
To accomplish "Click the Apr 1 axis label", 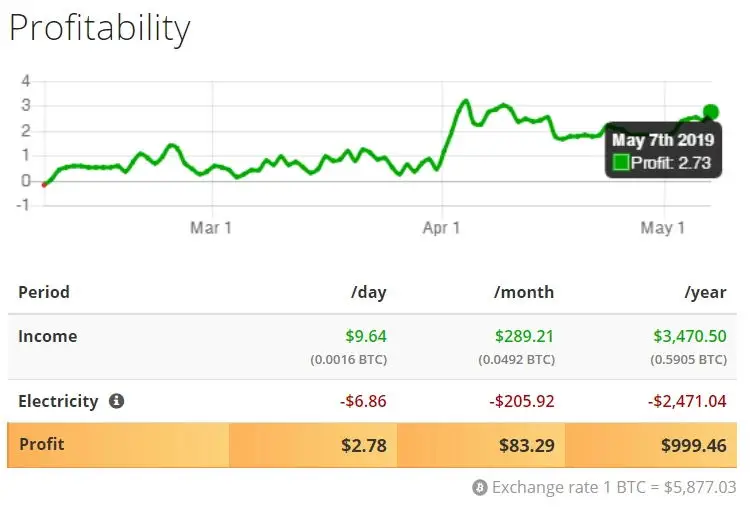I will pos(441,228).
